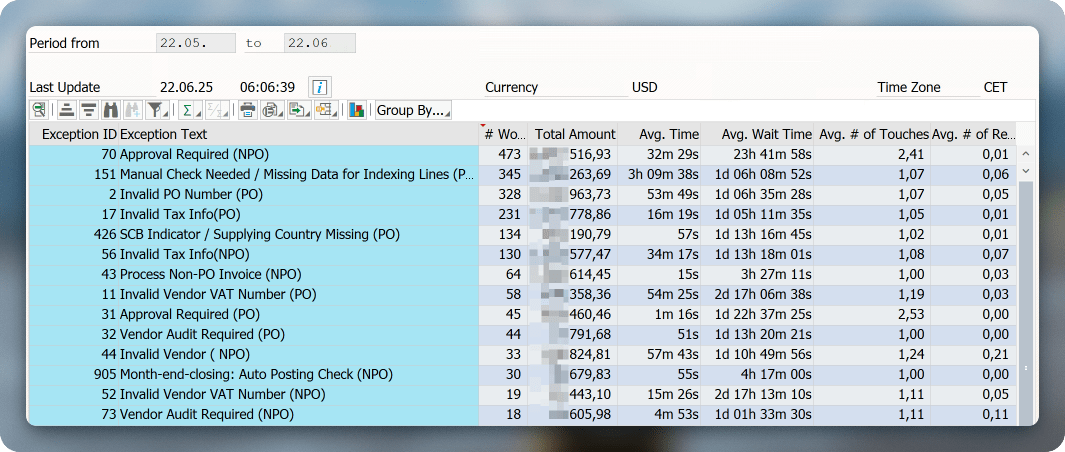
Task: Click Avg. Time cell 57m 43s
Action: [x=659, y=354]
